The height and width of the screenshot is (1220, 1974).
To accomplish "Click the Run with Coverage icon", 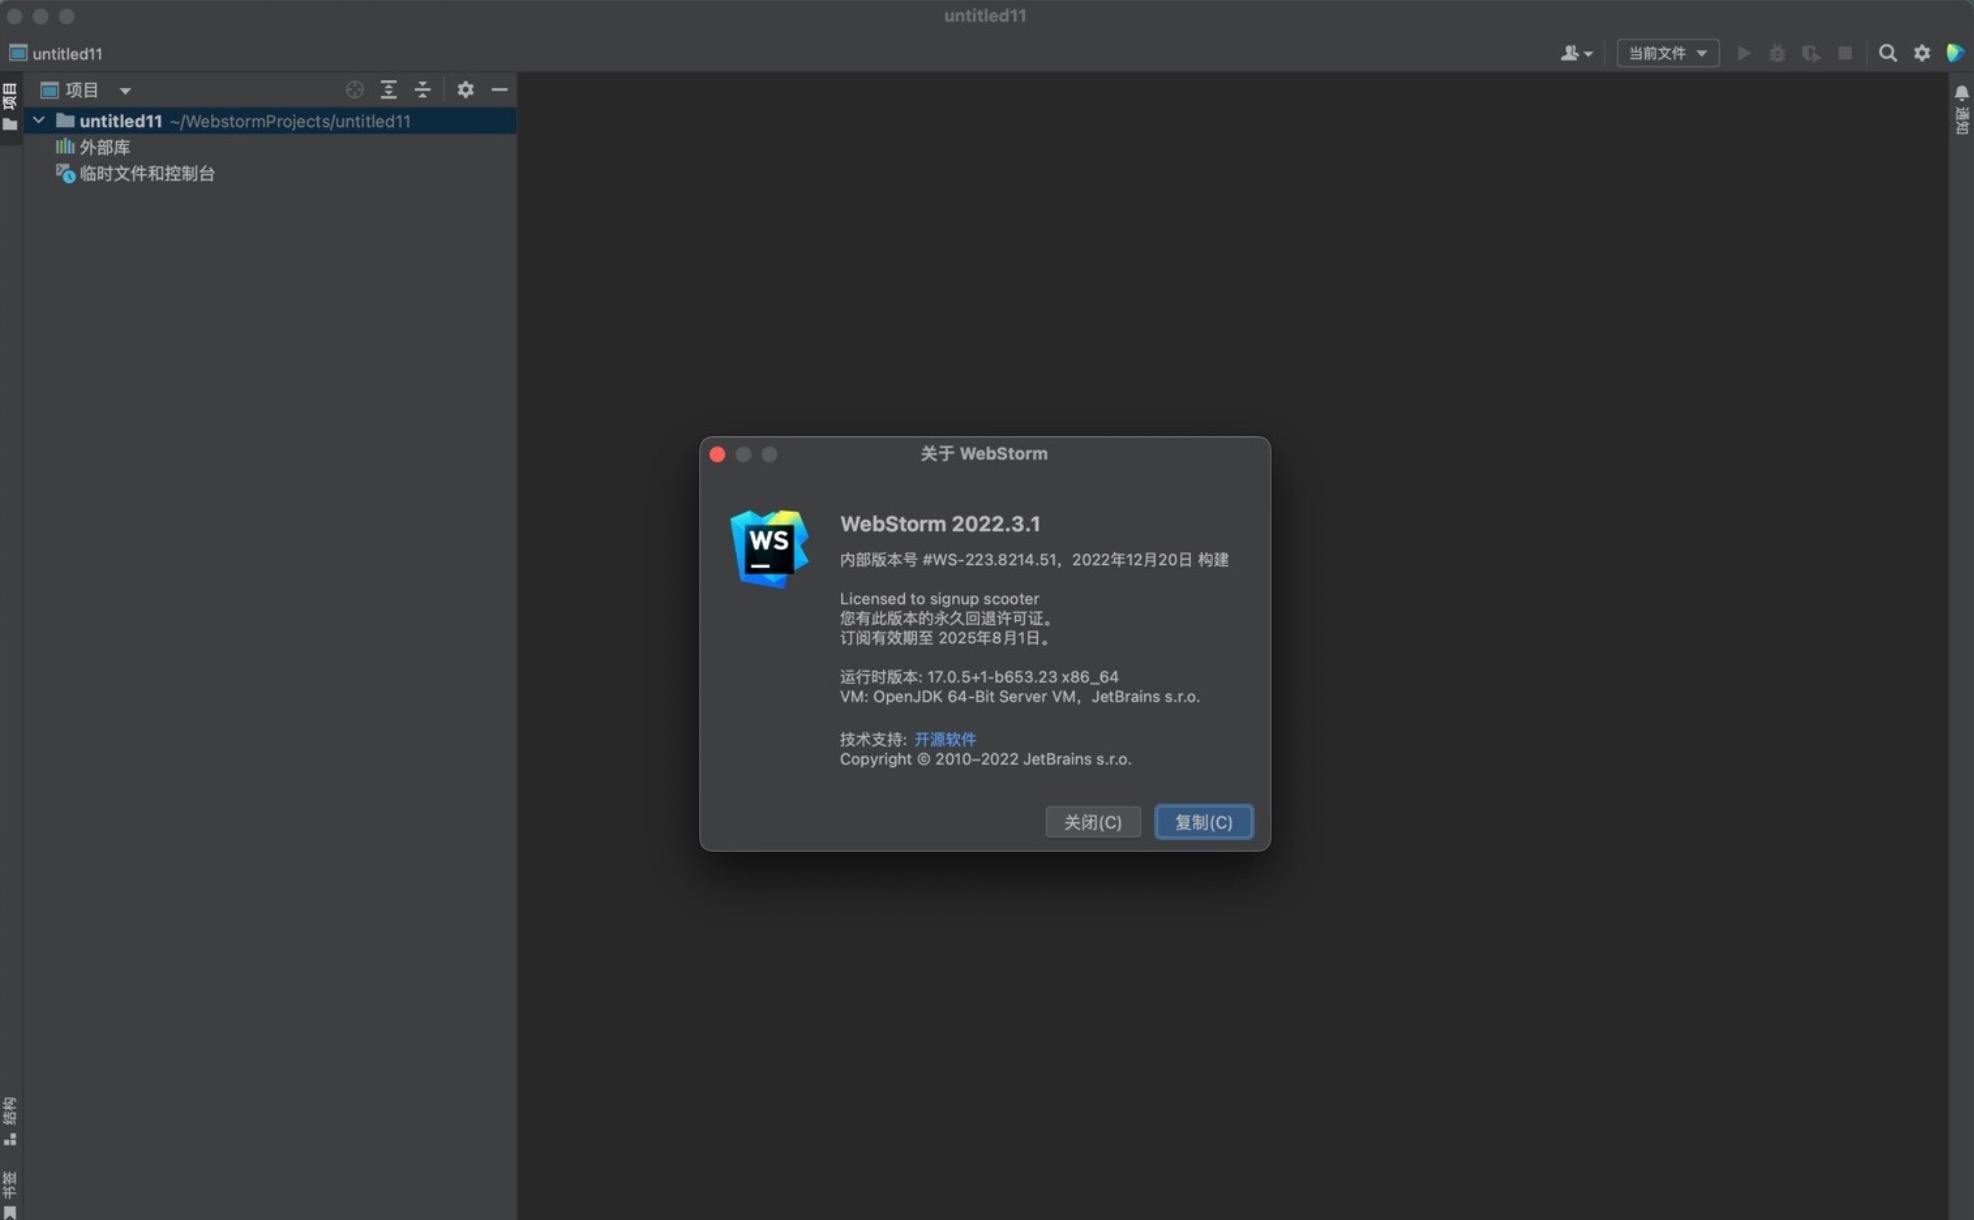I will click(1811, 53).
